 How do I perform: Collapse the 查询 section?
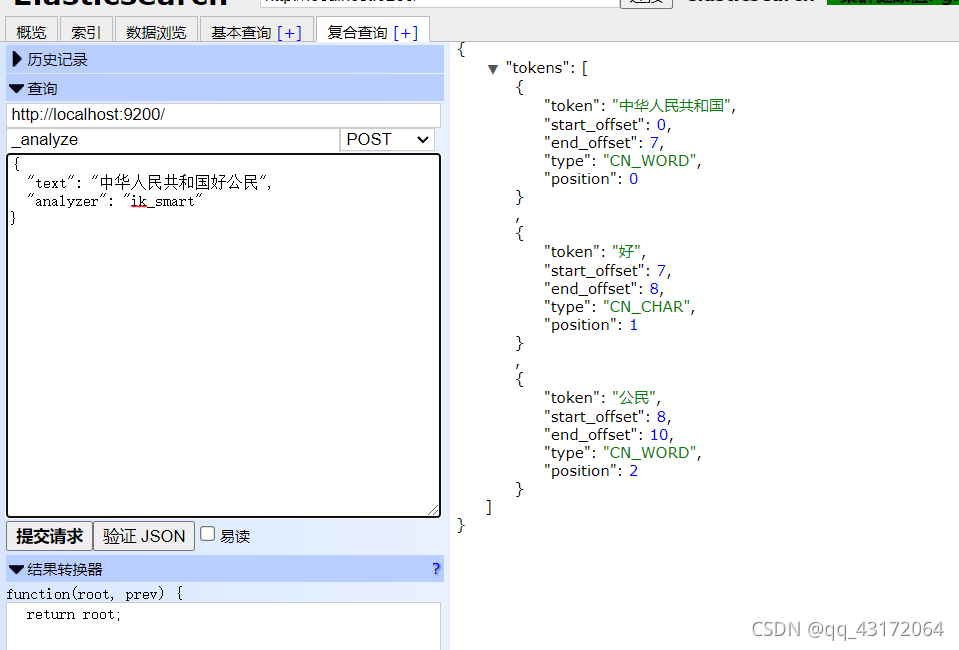pyautogui.click(x=224, y=89)
